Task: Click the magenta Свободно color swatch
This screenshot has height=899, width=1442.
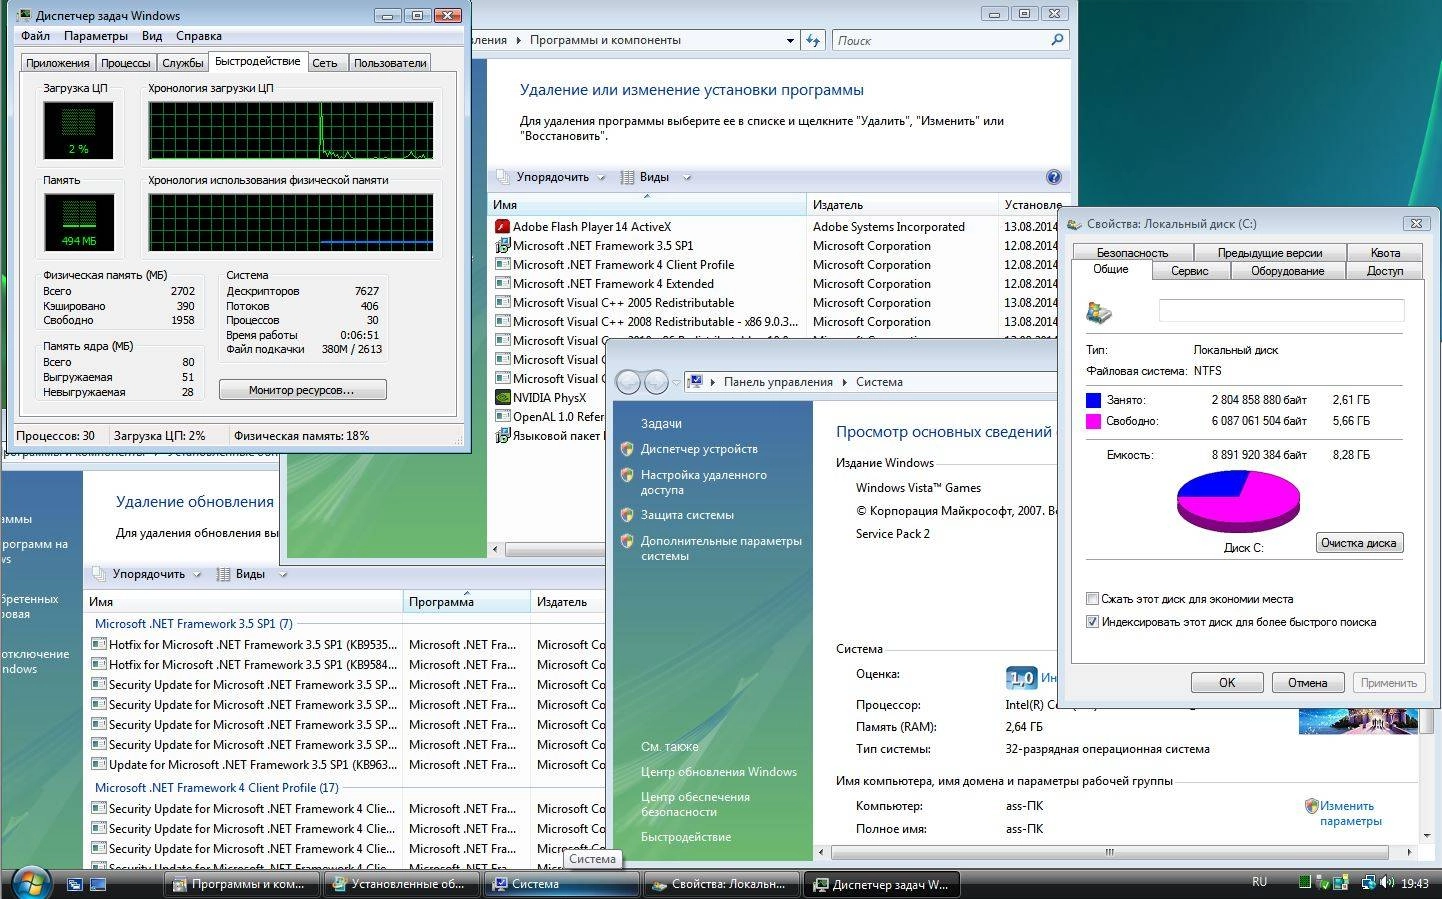Action: (1093, 422)
